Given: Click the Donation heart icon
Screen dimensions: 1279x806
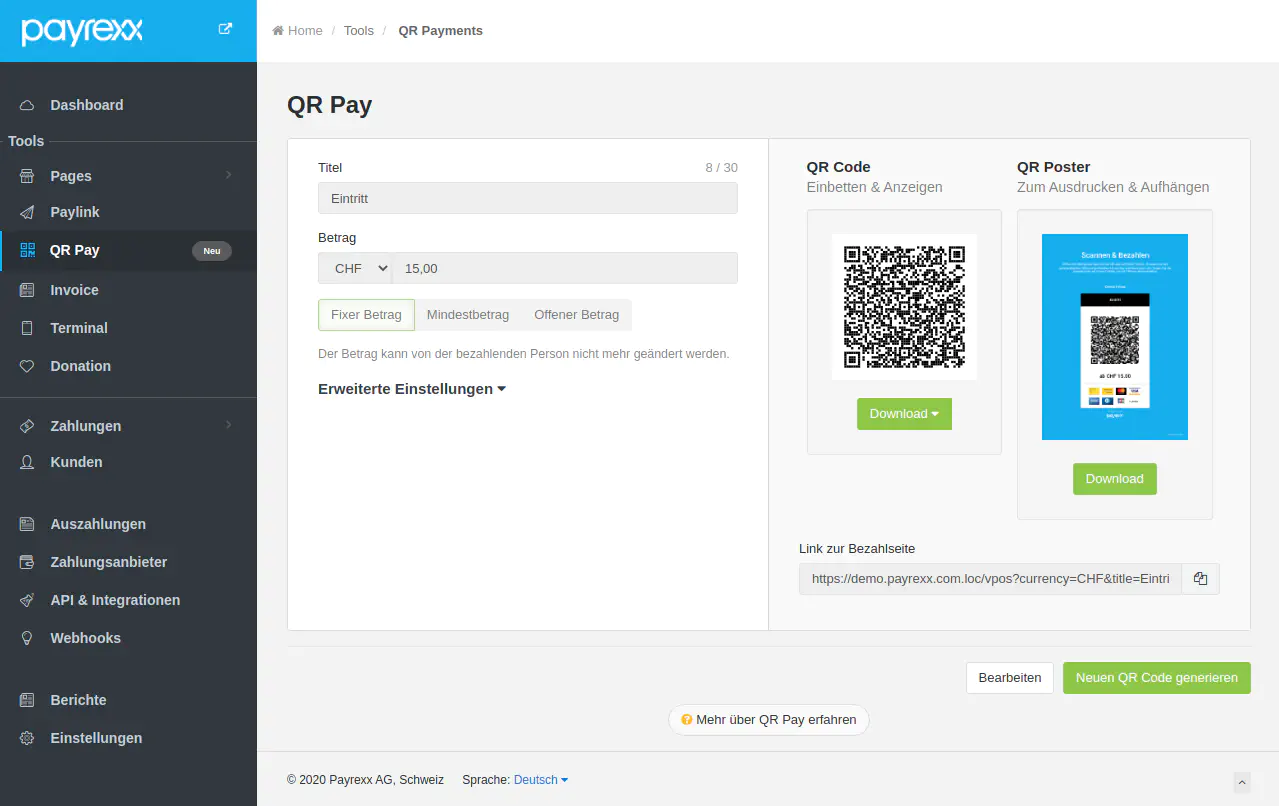Looking at the screenshot, I should click(28, 366).
